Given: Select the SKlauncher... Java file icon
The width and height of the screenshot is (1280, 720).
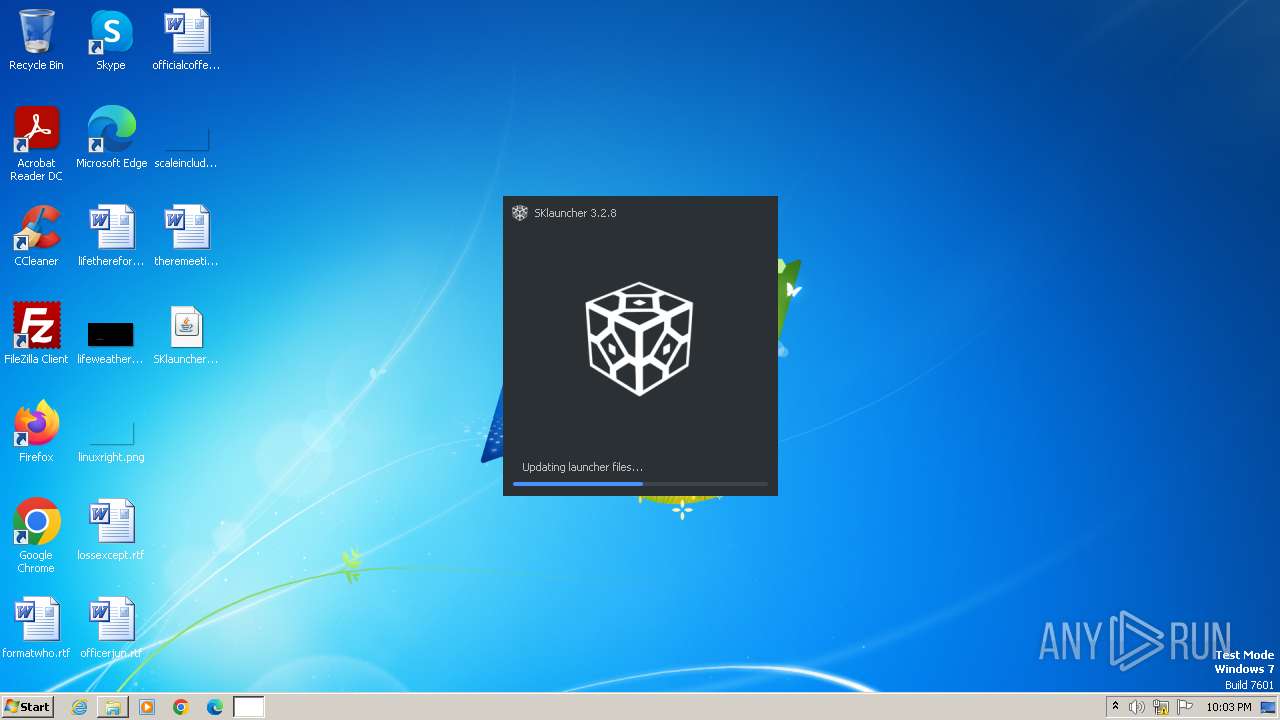Looking at the screenshot, I should 186,333.
